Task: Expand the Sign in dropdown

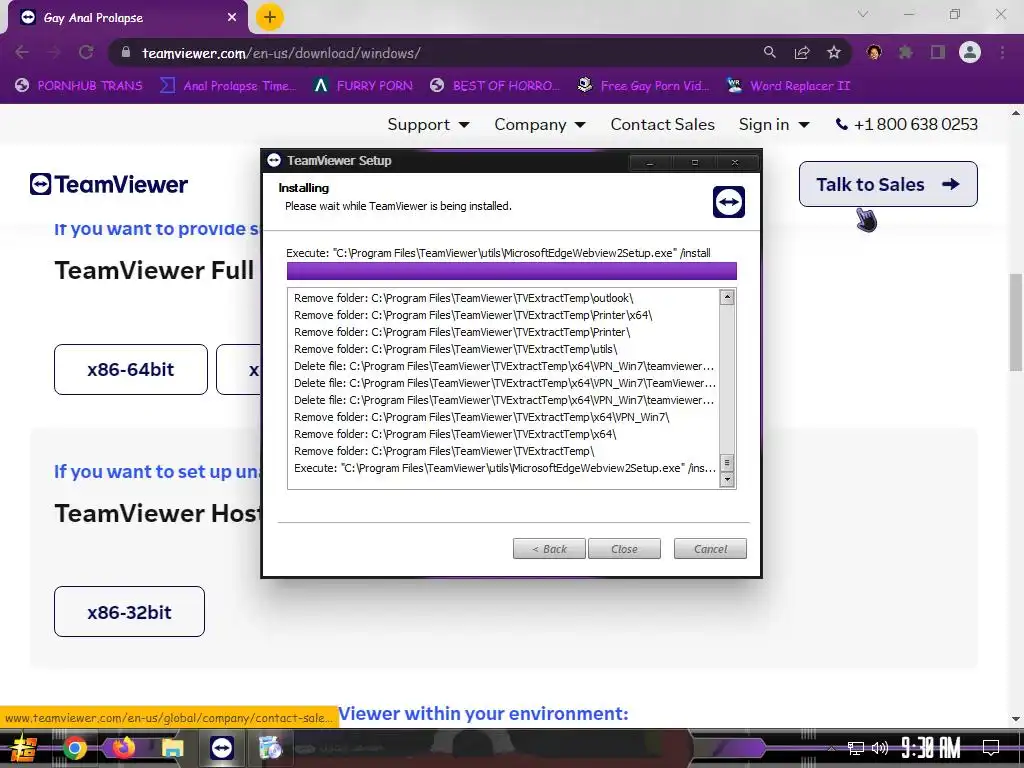Action: [x=774, y=124]
